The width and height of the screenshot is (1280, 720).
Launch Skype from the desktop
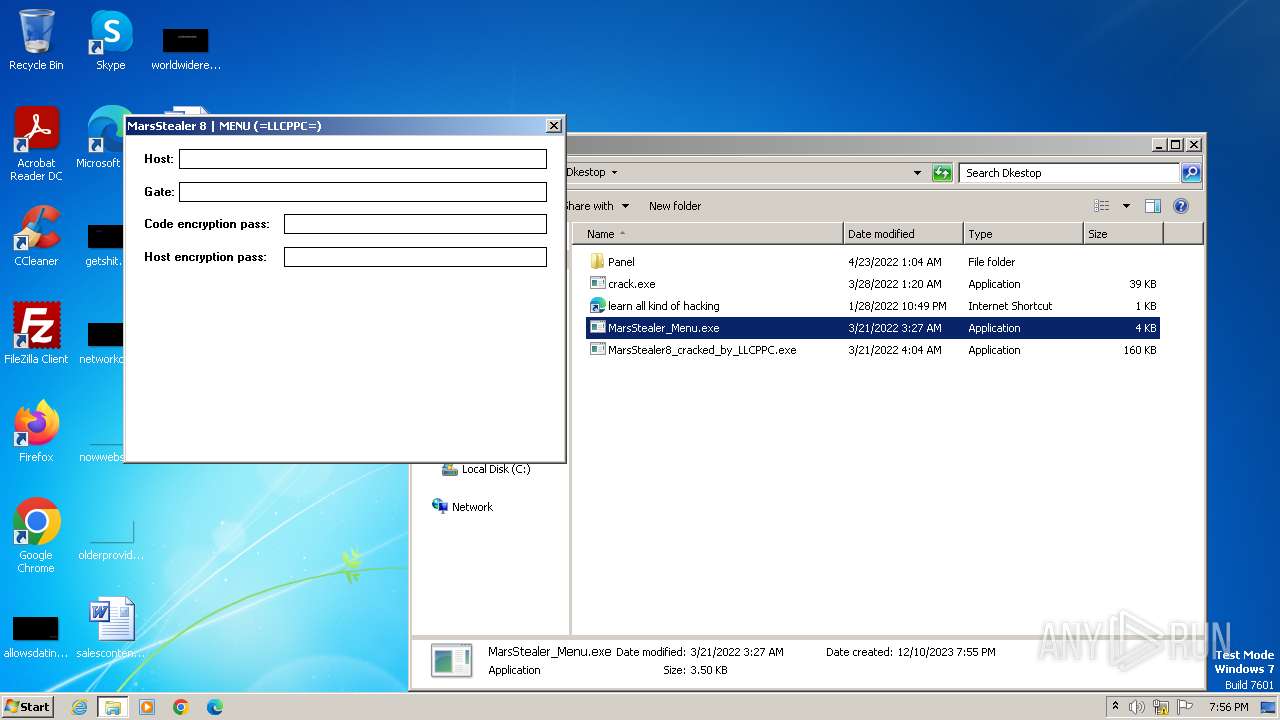(110, 40)
